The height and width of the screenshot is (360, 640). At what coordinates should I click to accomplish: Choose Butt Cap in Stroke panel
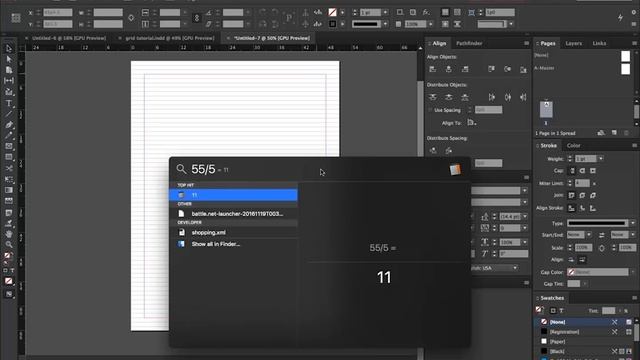[572, 171]
